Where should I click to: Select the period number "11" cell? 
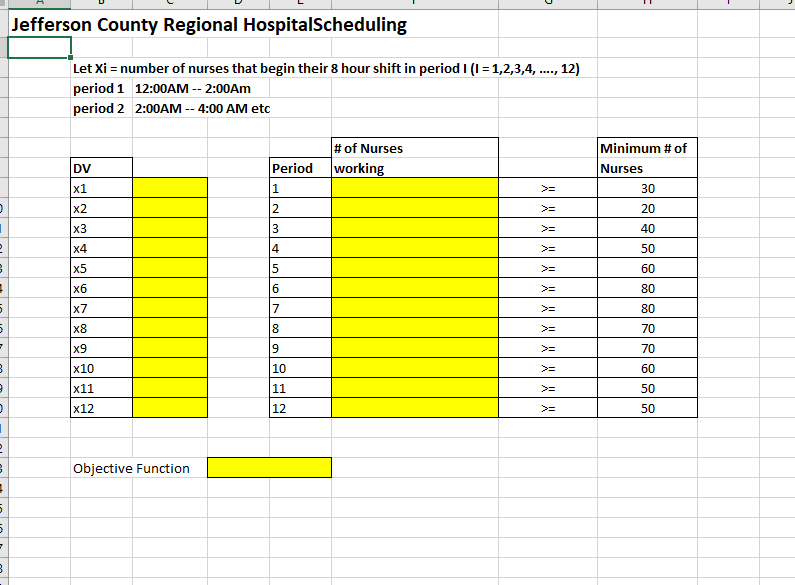point(300,388)
